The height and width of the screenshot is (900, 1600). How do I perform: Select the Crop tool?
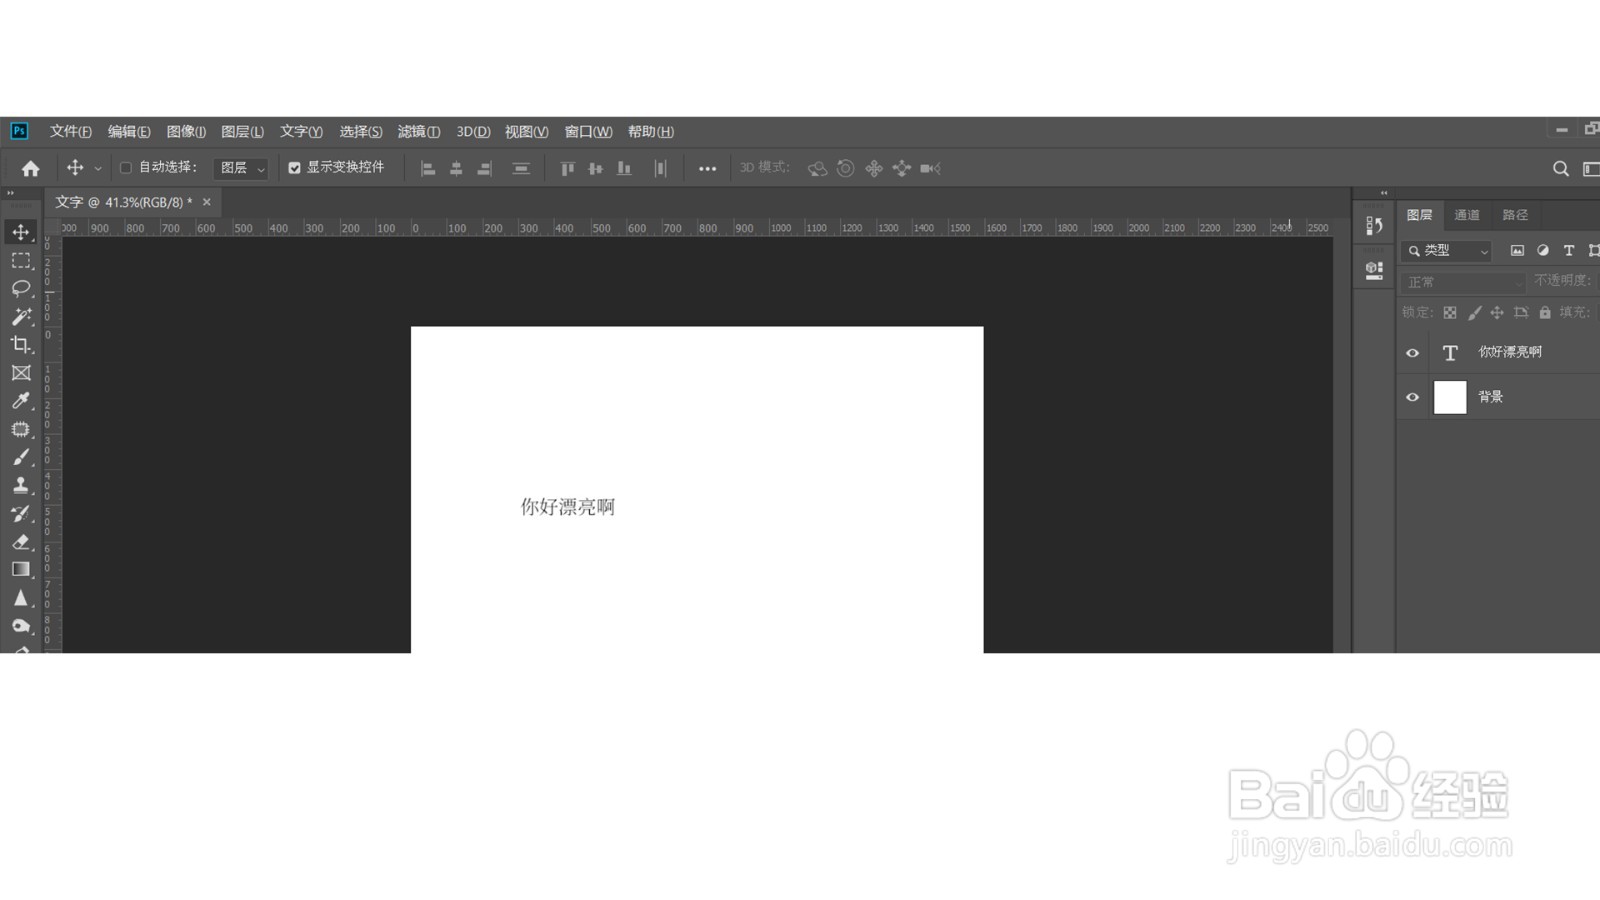pos(20,344)
